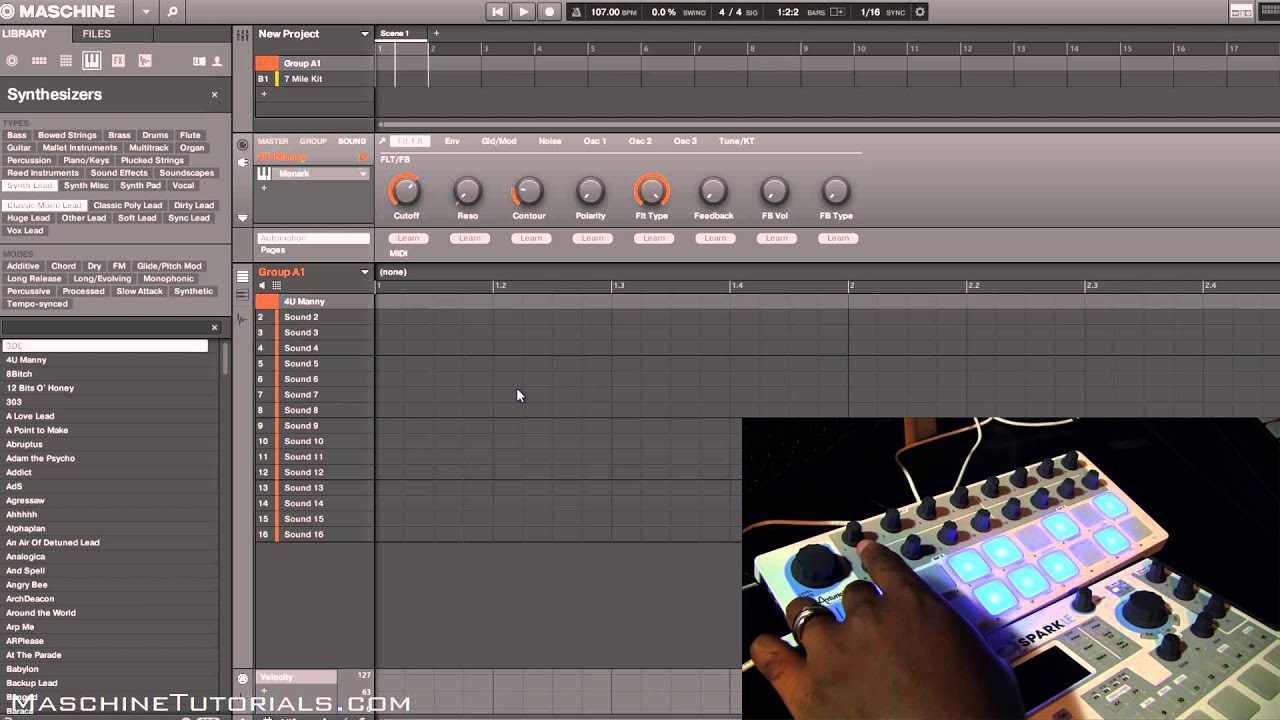Open the Gld/Mod parameter page
Image resolution: width=1280 pixels, height=720 pixels.
pyautogui.click(x=499, y=141)
